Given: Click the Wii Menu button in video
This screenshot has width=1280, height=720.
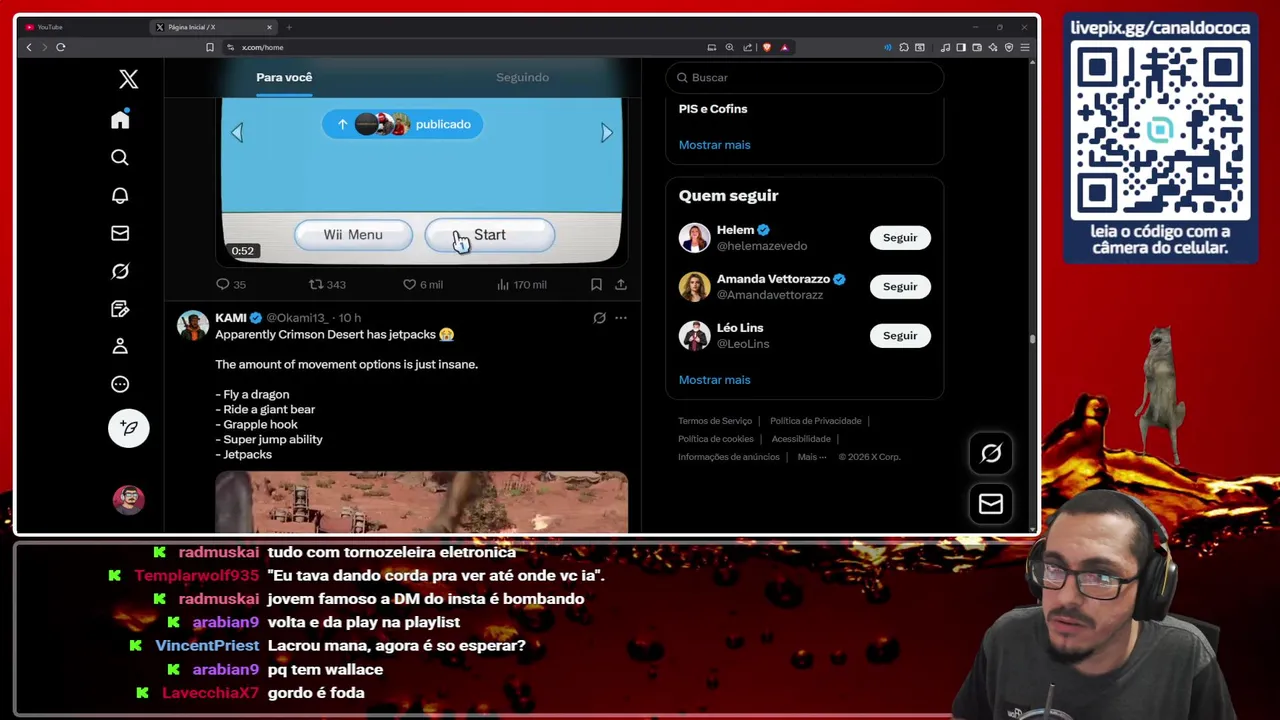Looking at the screenshot, I should tap(353, 235).
